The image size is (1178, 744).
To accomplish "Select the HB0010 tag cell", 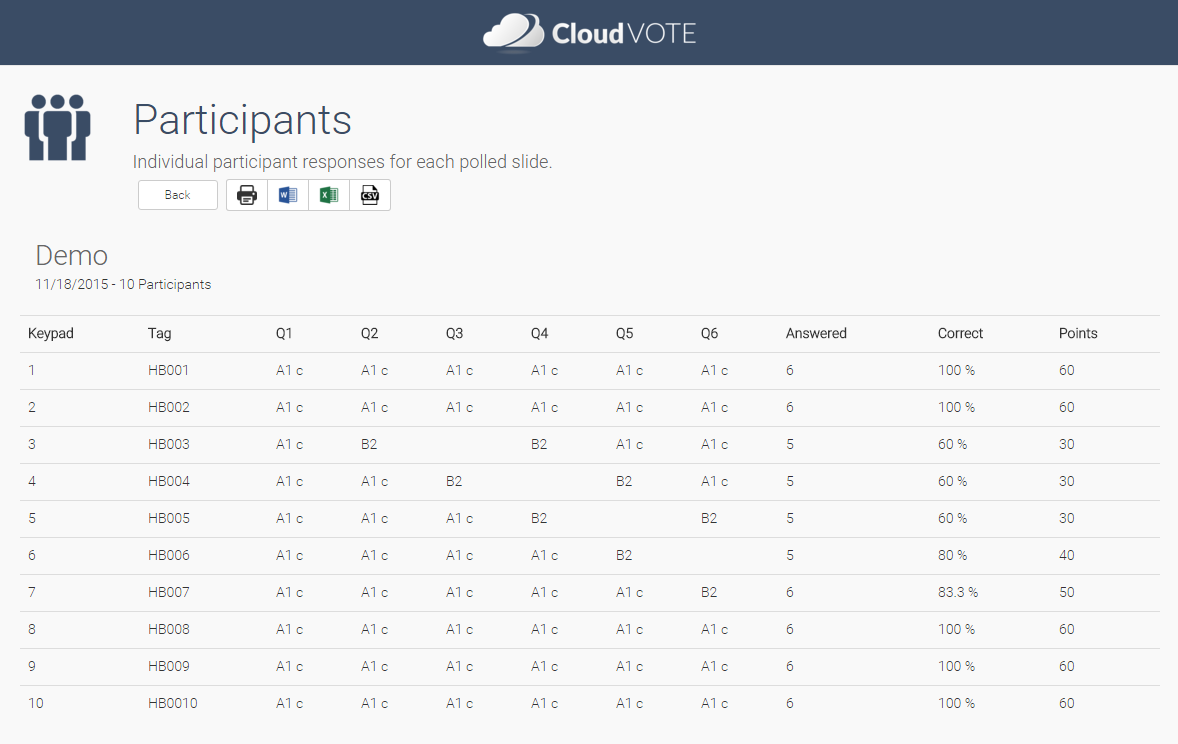I will [x=173, y=703].
